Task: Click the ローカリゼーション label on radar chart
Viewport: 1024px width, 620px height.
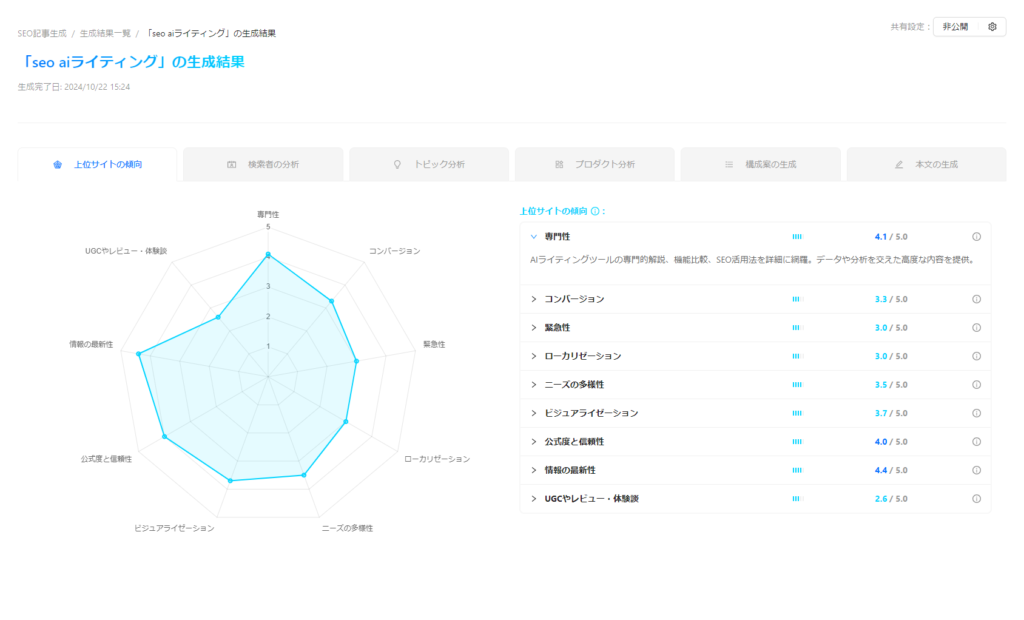Action: click(437, 459)
